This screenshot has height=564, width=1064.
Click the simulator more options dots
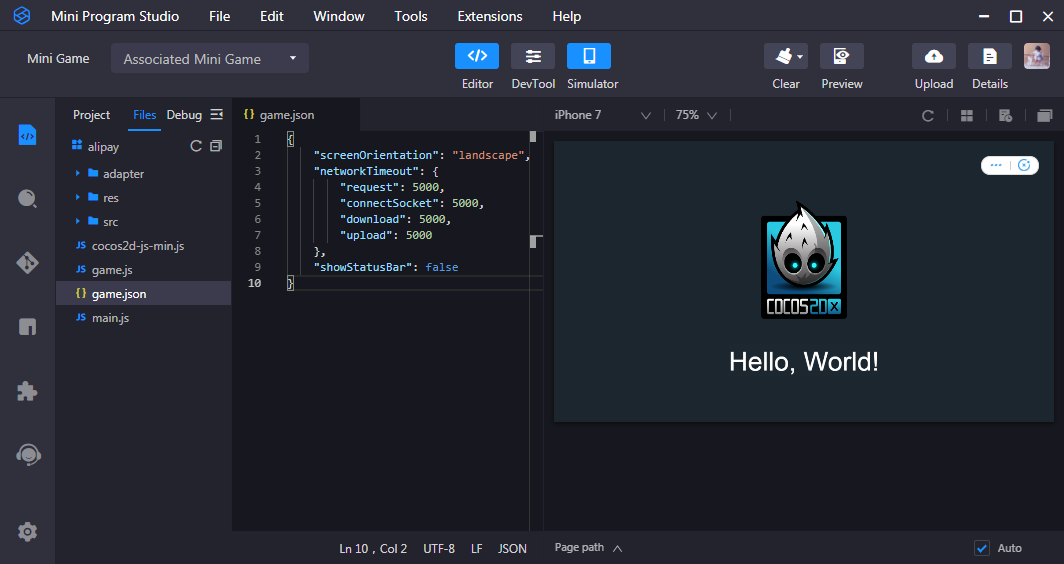point(995,165)
